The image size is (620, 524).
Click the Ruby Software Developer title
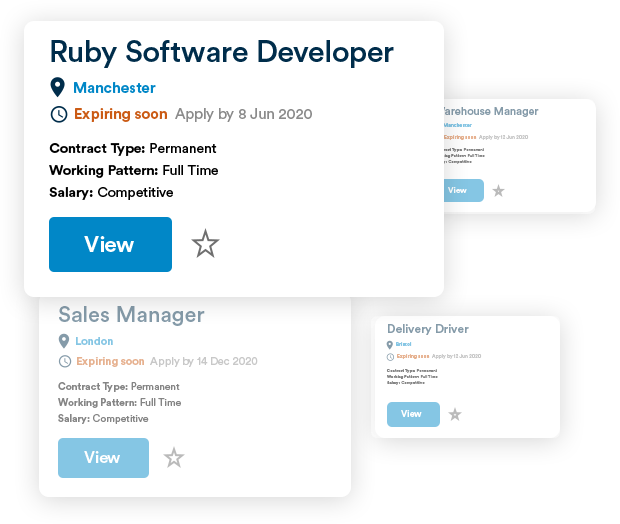click(x=221, y=51)
